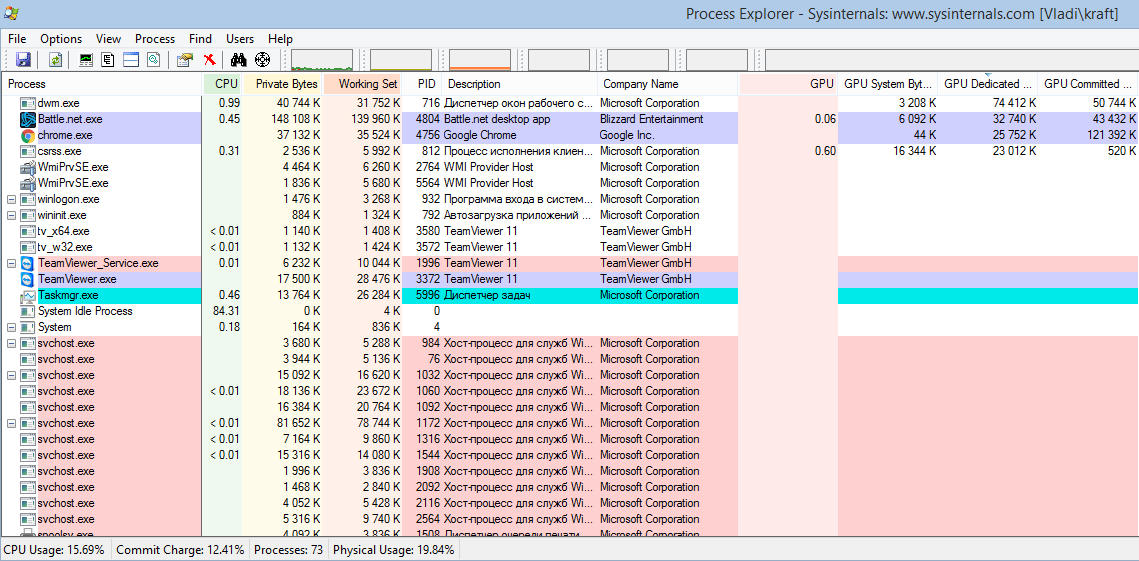Viewport: 1139px width, 561px height.
Task: Open the Users menu
Action: point(240,39)
